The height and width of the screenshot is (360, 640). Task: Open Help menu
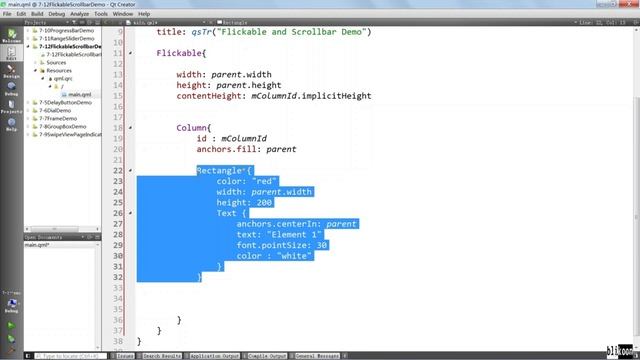pos(144,14)
